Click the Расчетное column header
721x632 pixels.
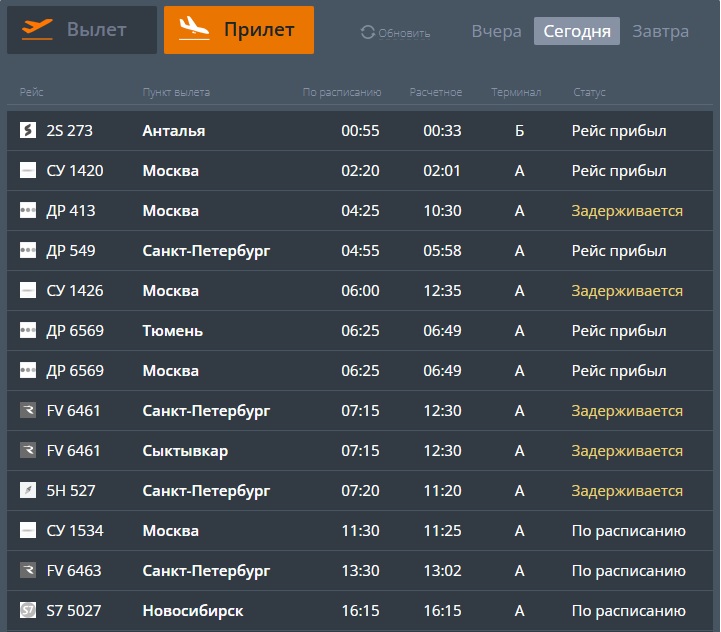[x=435, y=92]
